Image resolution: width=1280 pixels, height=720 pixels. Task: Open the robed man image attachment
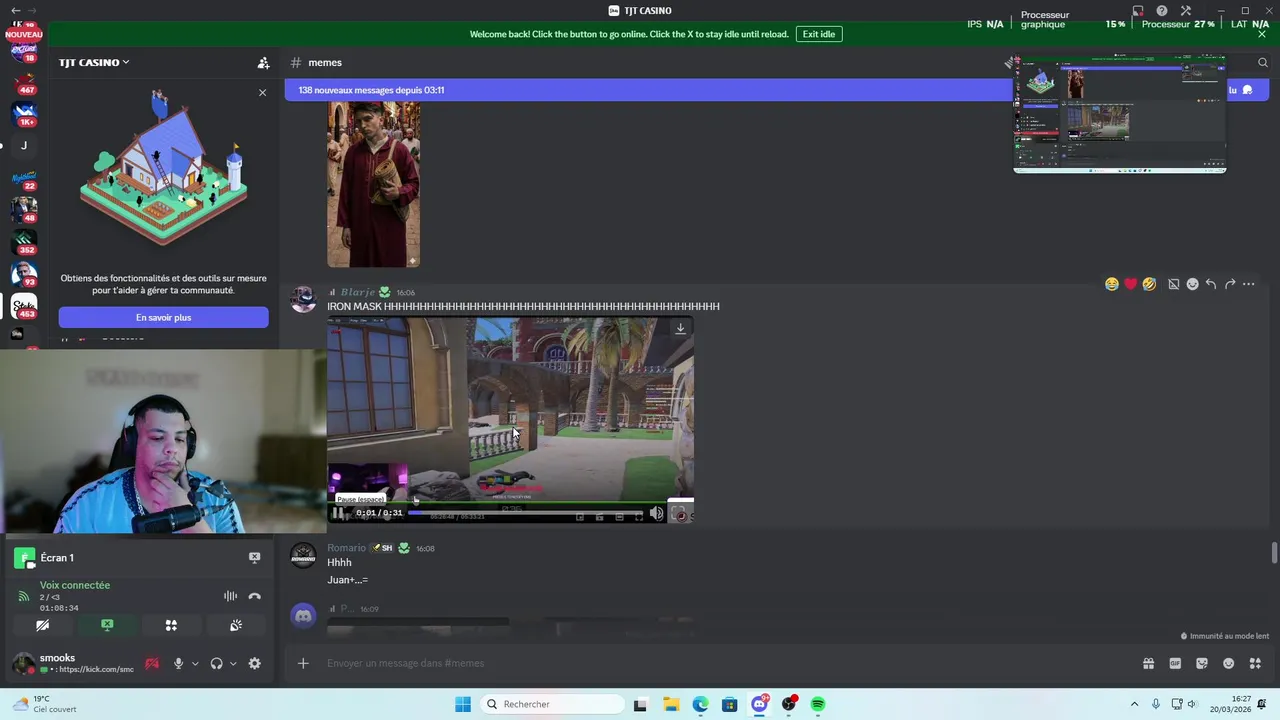point(373,184)
